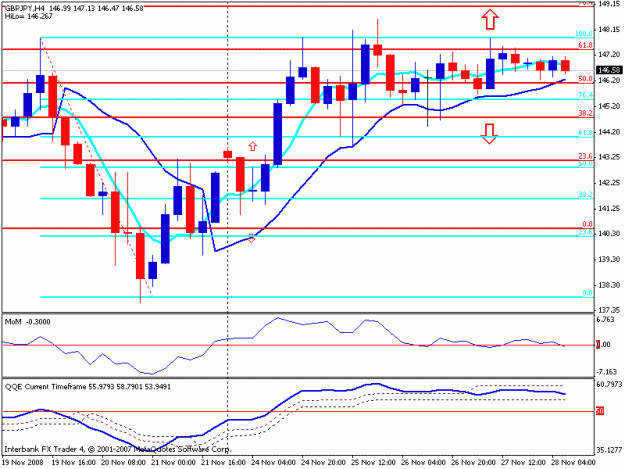Click the red 38.2 Fibonacci label

(586, 113)
